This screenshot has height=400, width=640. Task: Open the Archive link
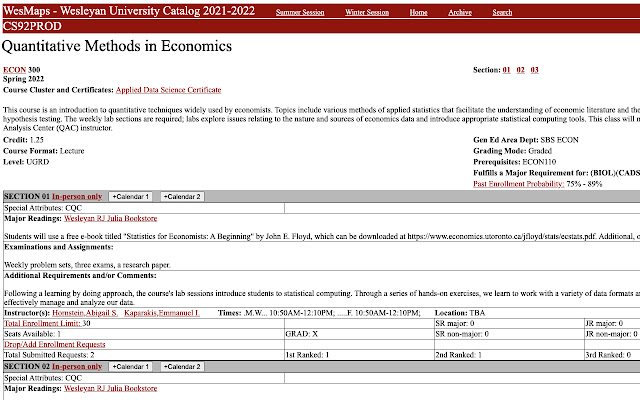pos(460,12)
